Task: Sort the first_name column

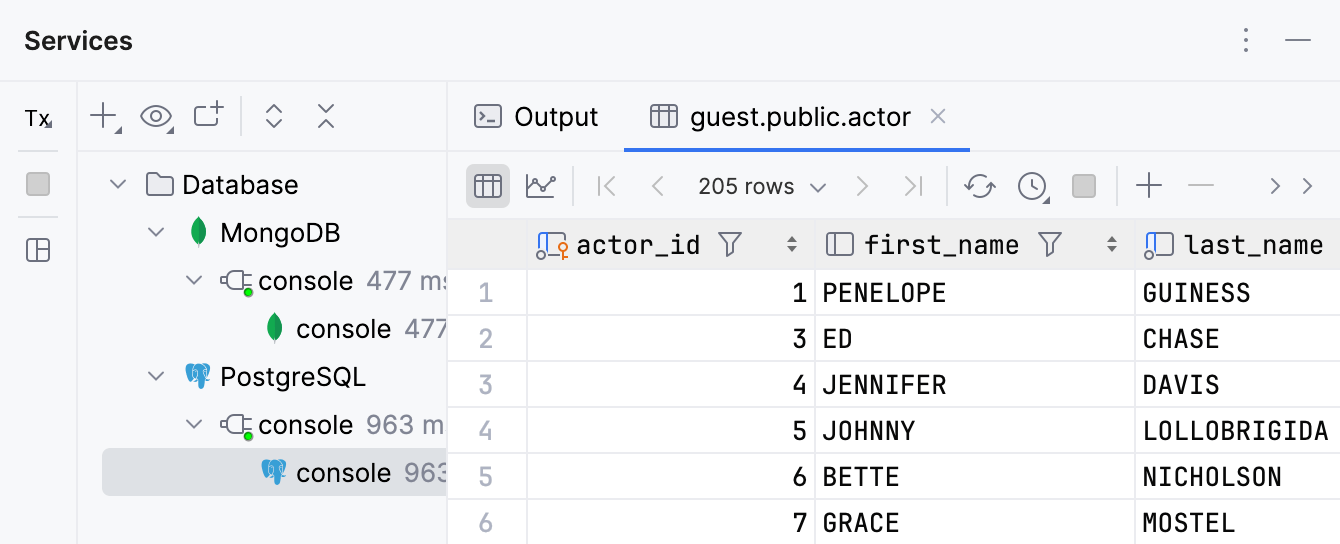Action: click(x=1111, y=244)
